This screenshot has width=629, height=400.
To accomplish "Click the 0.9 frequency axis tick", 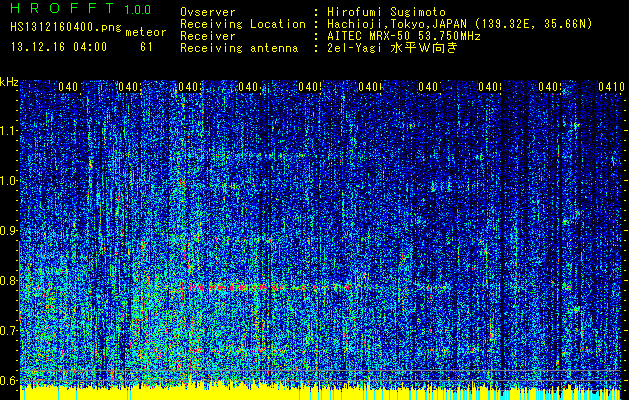I will click(x=9, y=230).
